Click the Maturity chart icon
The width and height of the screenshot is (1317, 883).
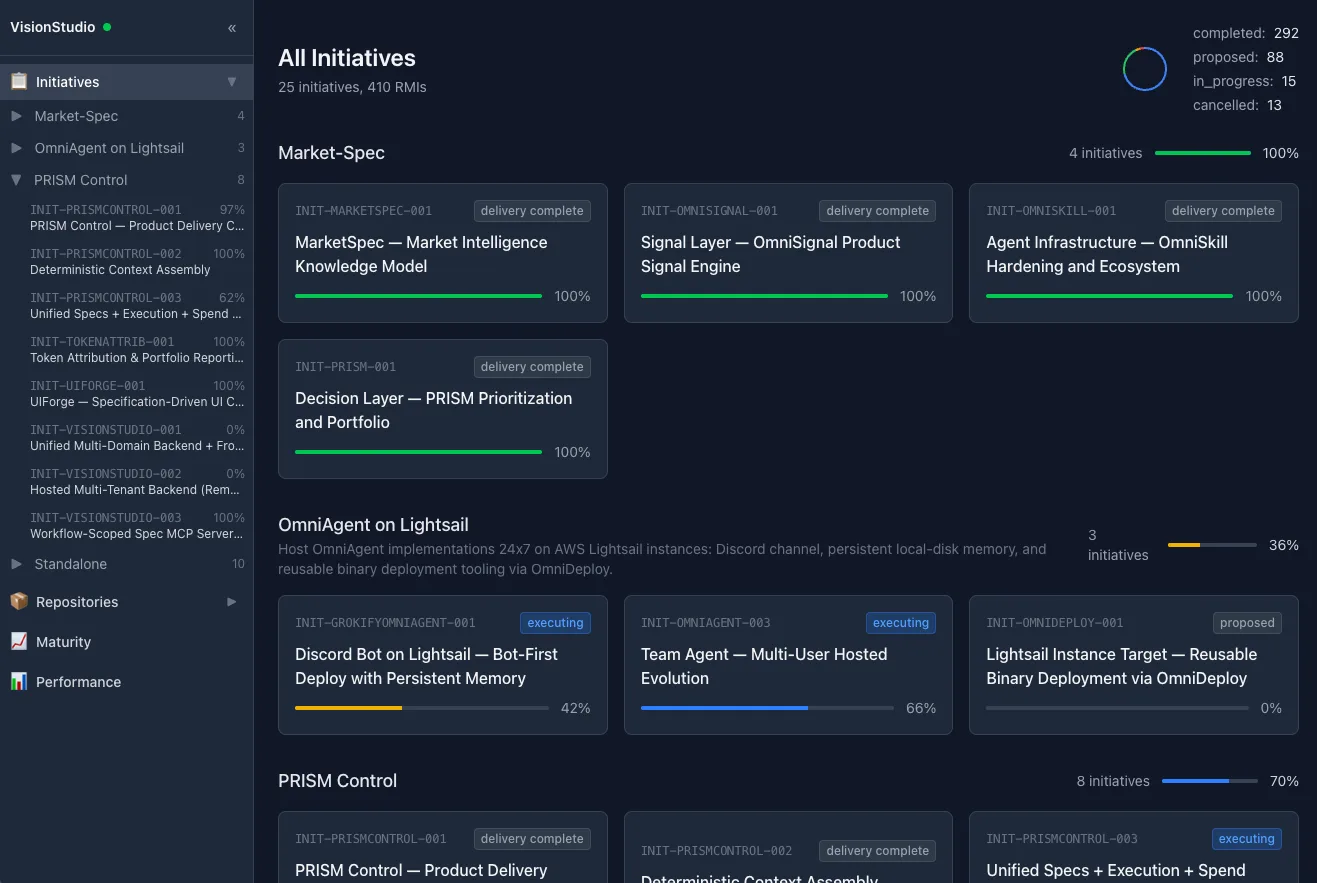[18, 642]
